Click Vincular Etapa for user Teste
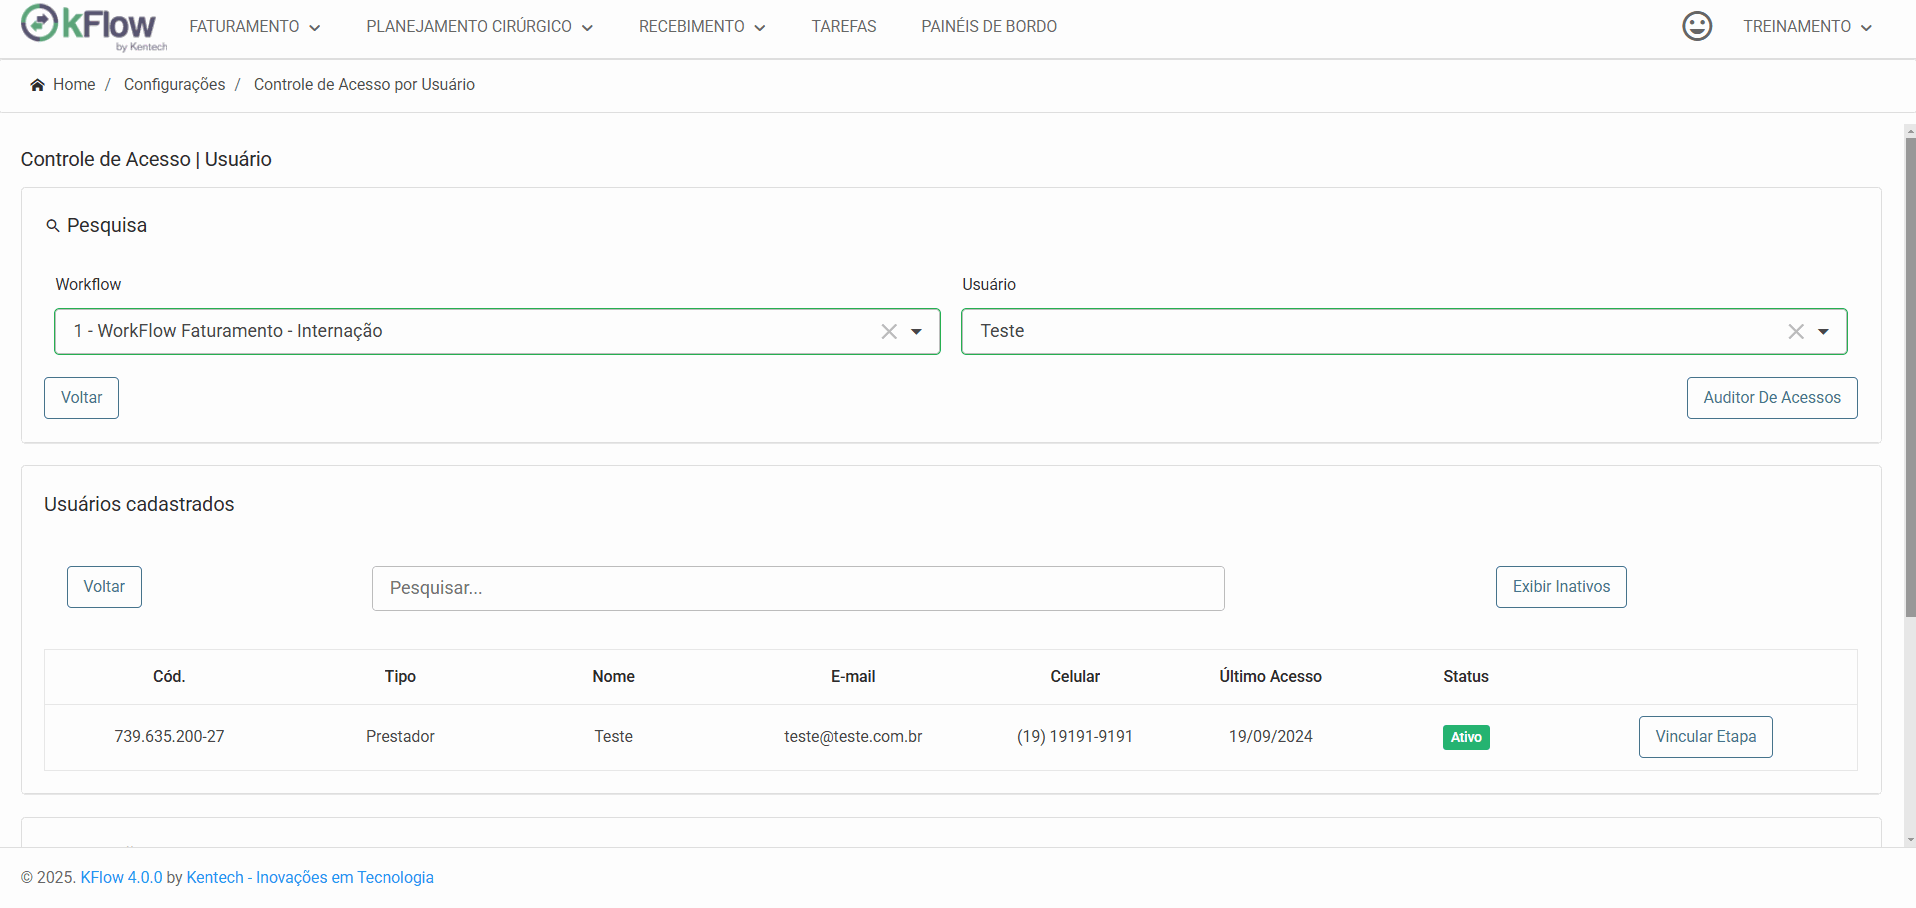Viewport: 1916px width, 908px height. 1706,737
